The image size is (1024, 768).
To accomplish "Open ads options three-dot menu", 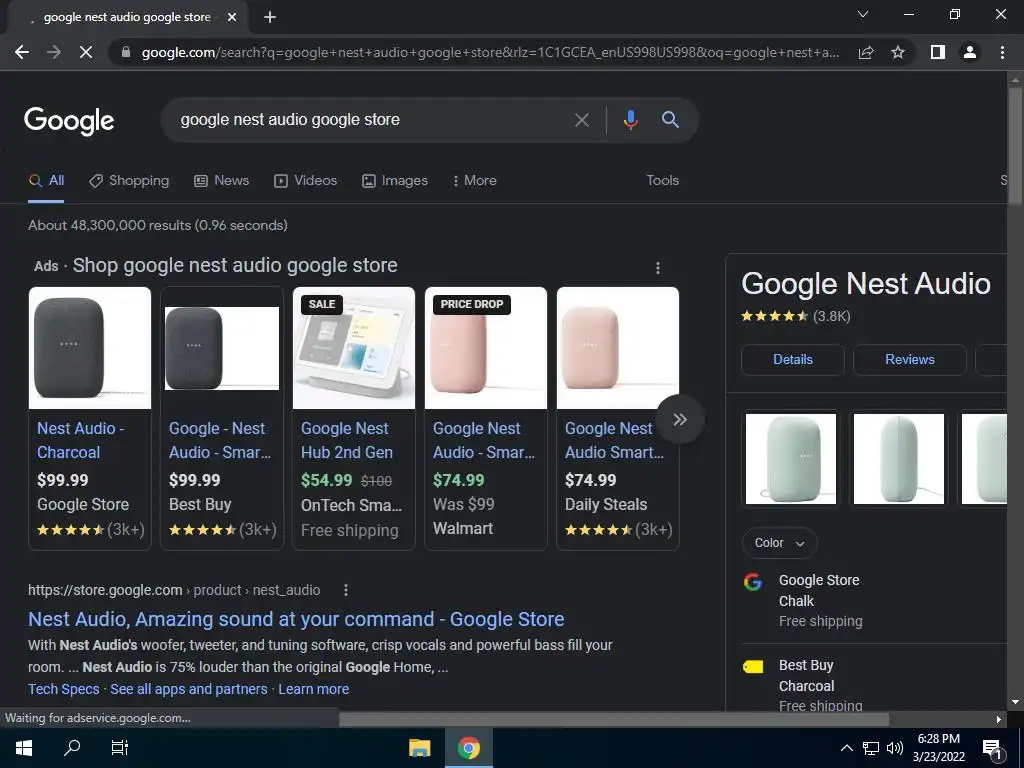I will (658, 268).
